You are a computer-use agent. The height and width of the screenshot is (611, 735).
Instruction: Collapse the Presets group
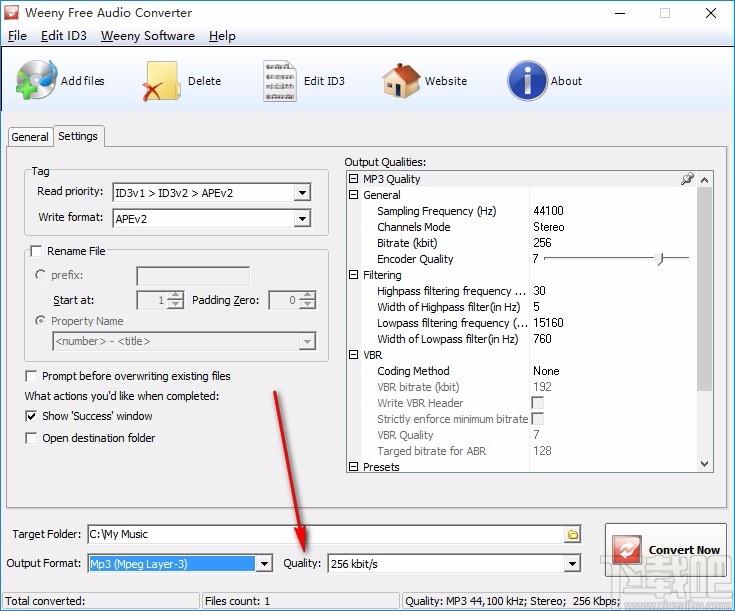tap(353, 467)
